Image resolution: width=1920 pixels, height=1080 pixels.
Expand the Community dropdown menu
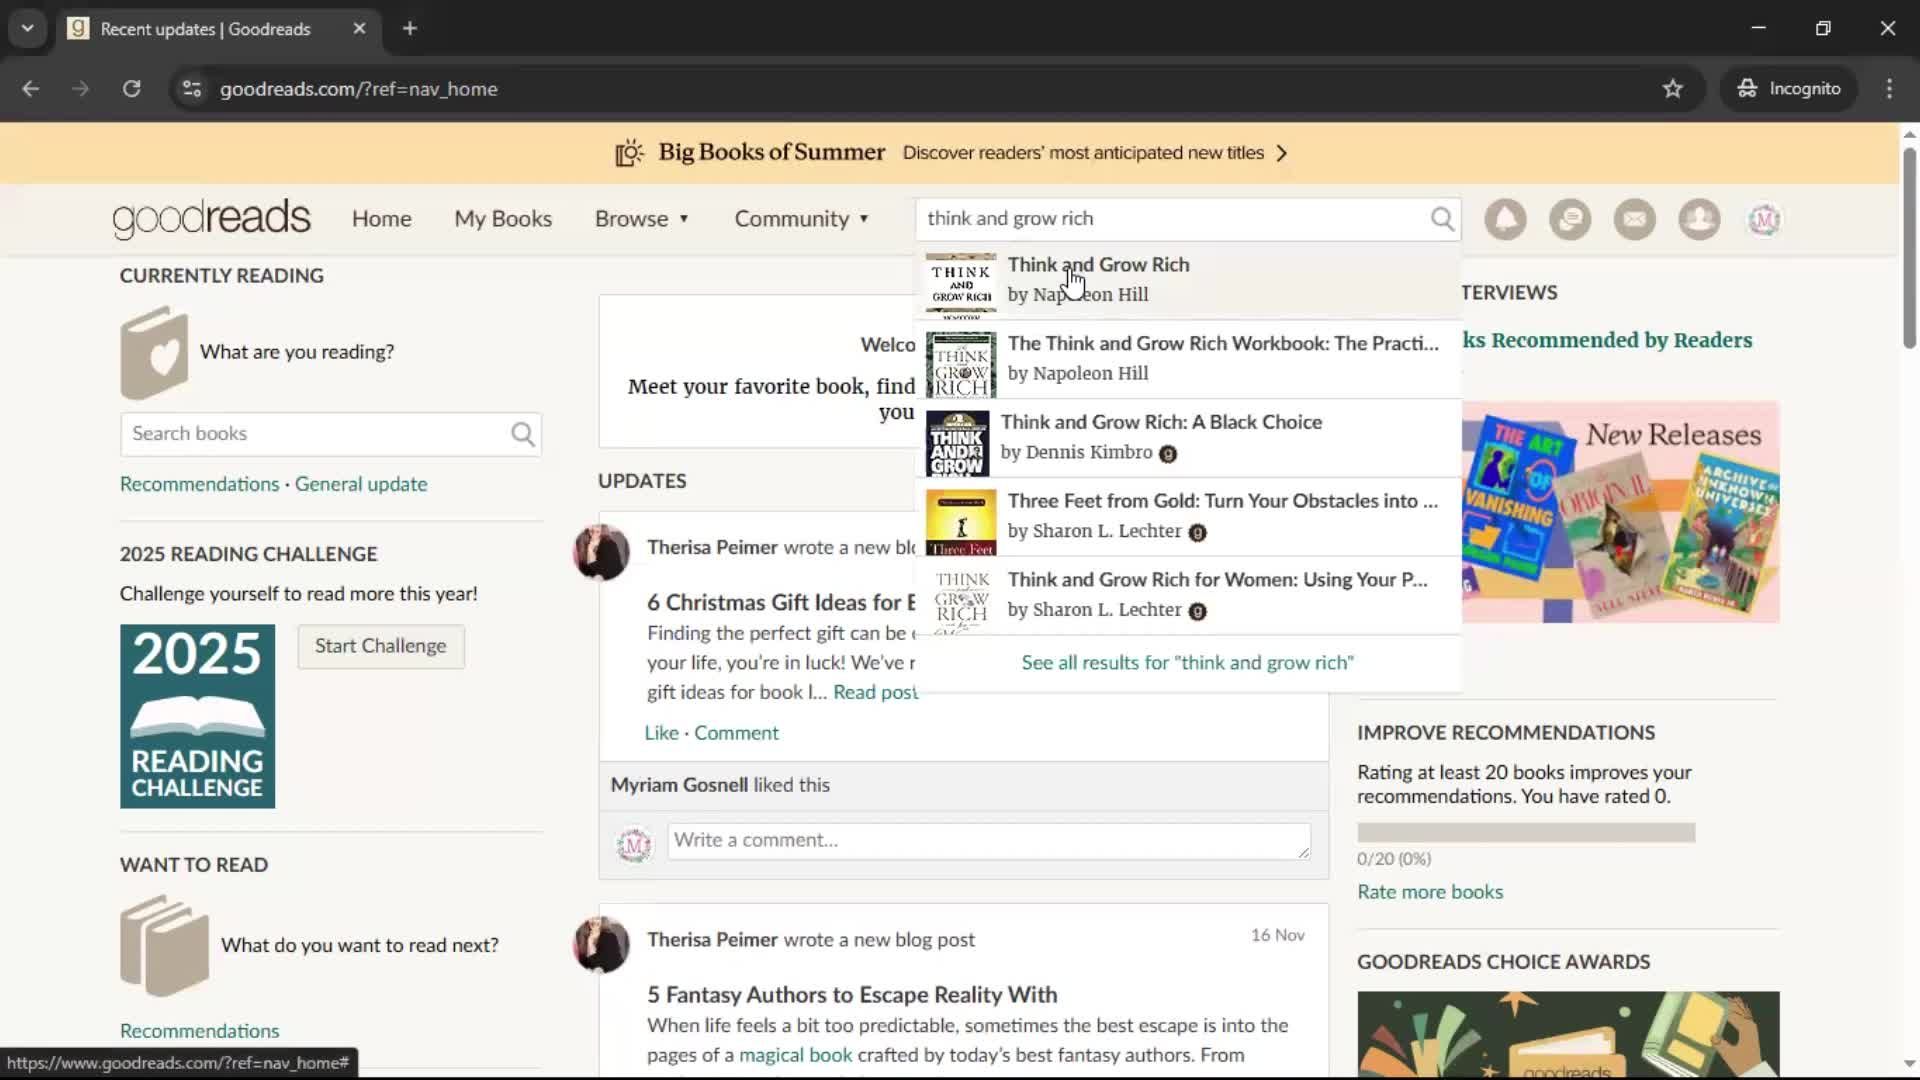pyautogui.click(x=802, y=219)
